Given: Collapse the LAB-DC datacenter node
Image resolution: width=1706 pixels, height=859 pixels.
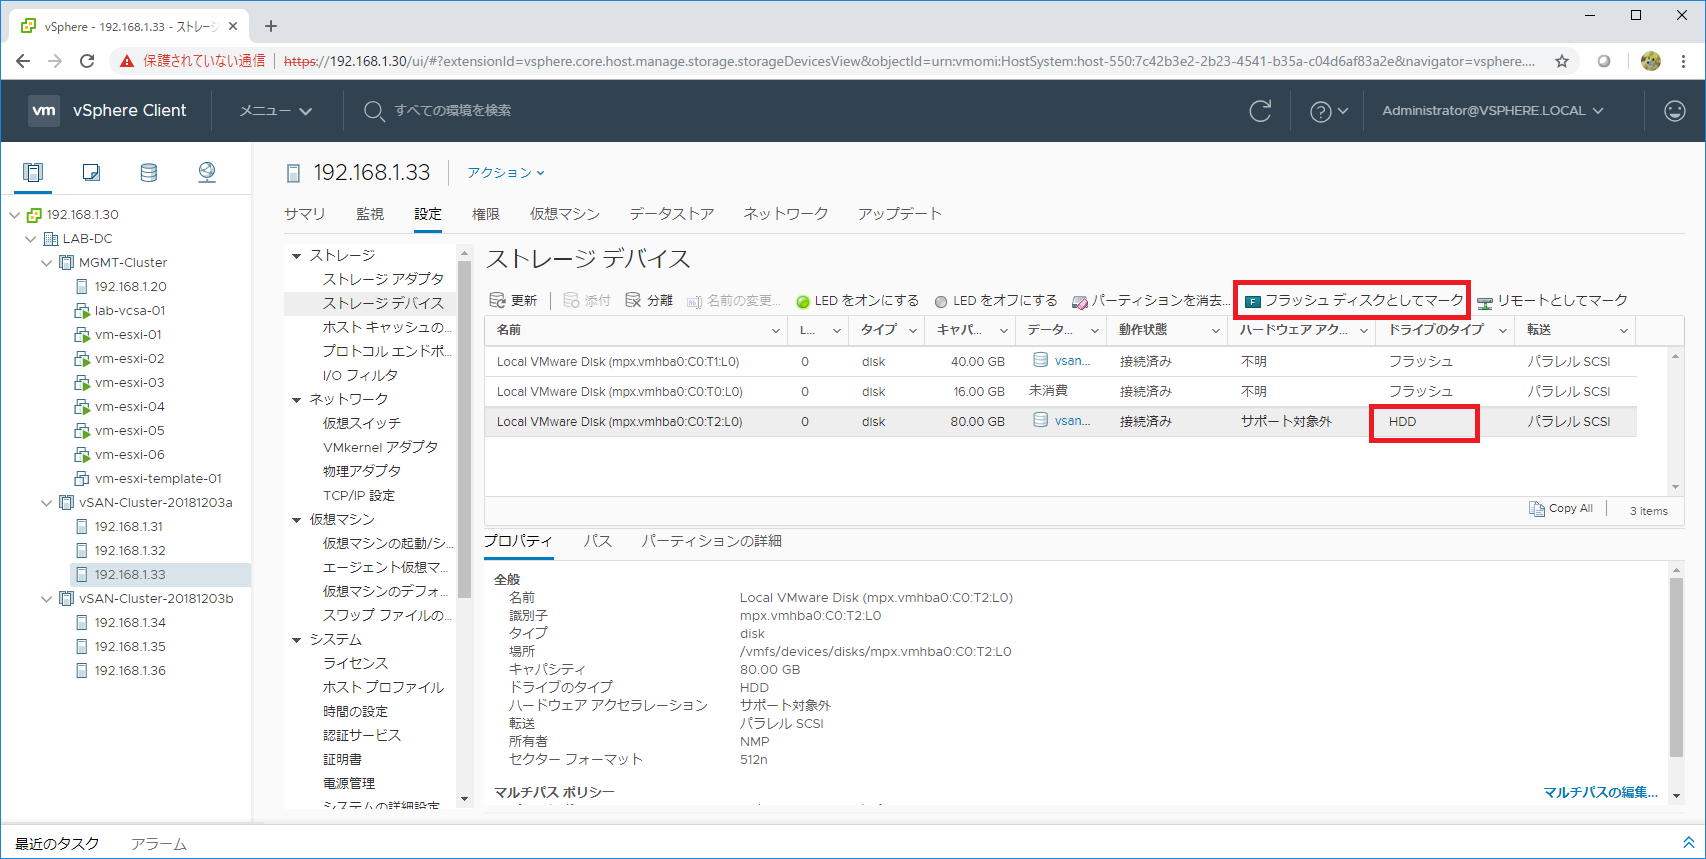Looking at the screenshot, I should coord(30,239).
